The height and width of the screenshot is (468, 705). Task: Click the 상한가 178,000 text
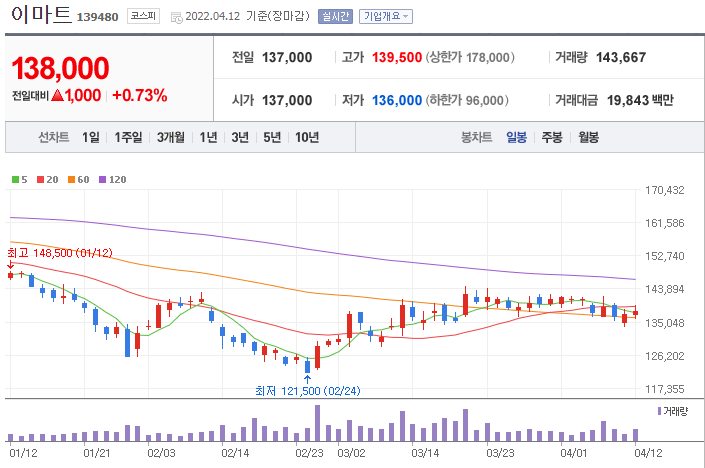click(x=470, y=58)
